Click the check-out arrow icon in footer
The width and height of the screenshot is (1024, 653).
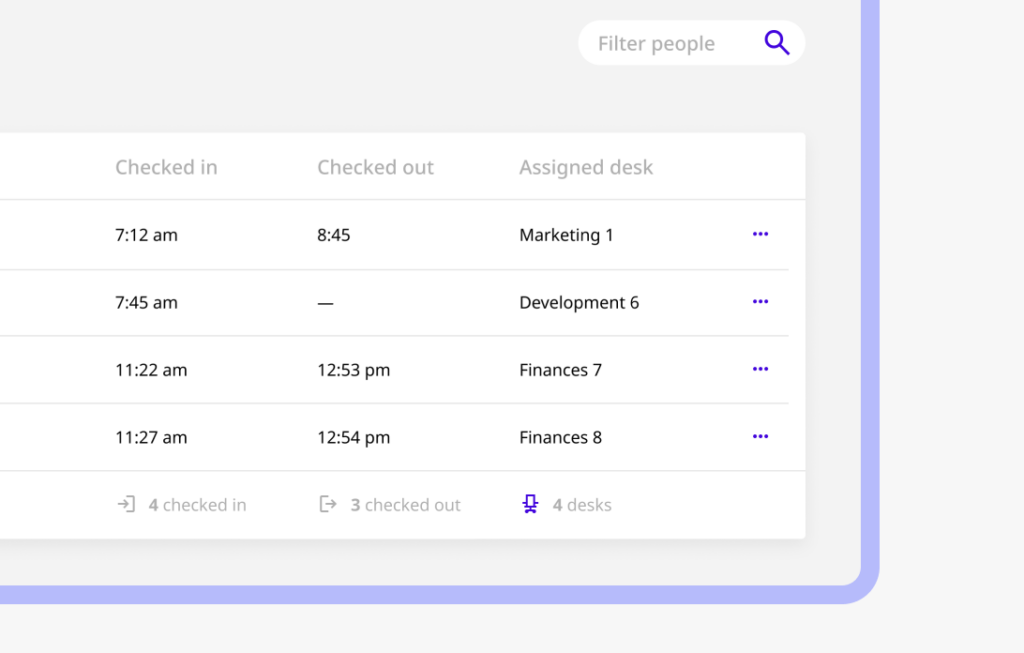pos(328,504)
